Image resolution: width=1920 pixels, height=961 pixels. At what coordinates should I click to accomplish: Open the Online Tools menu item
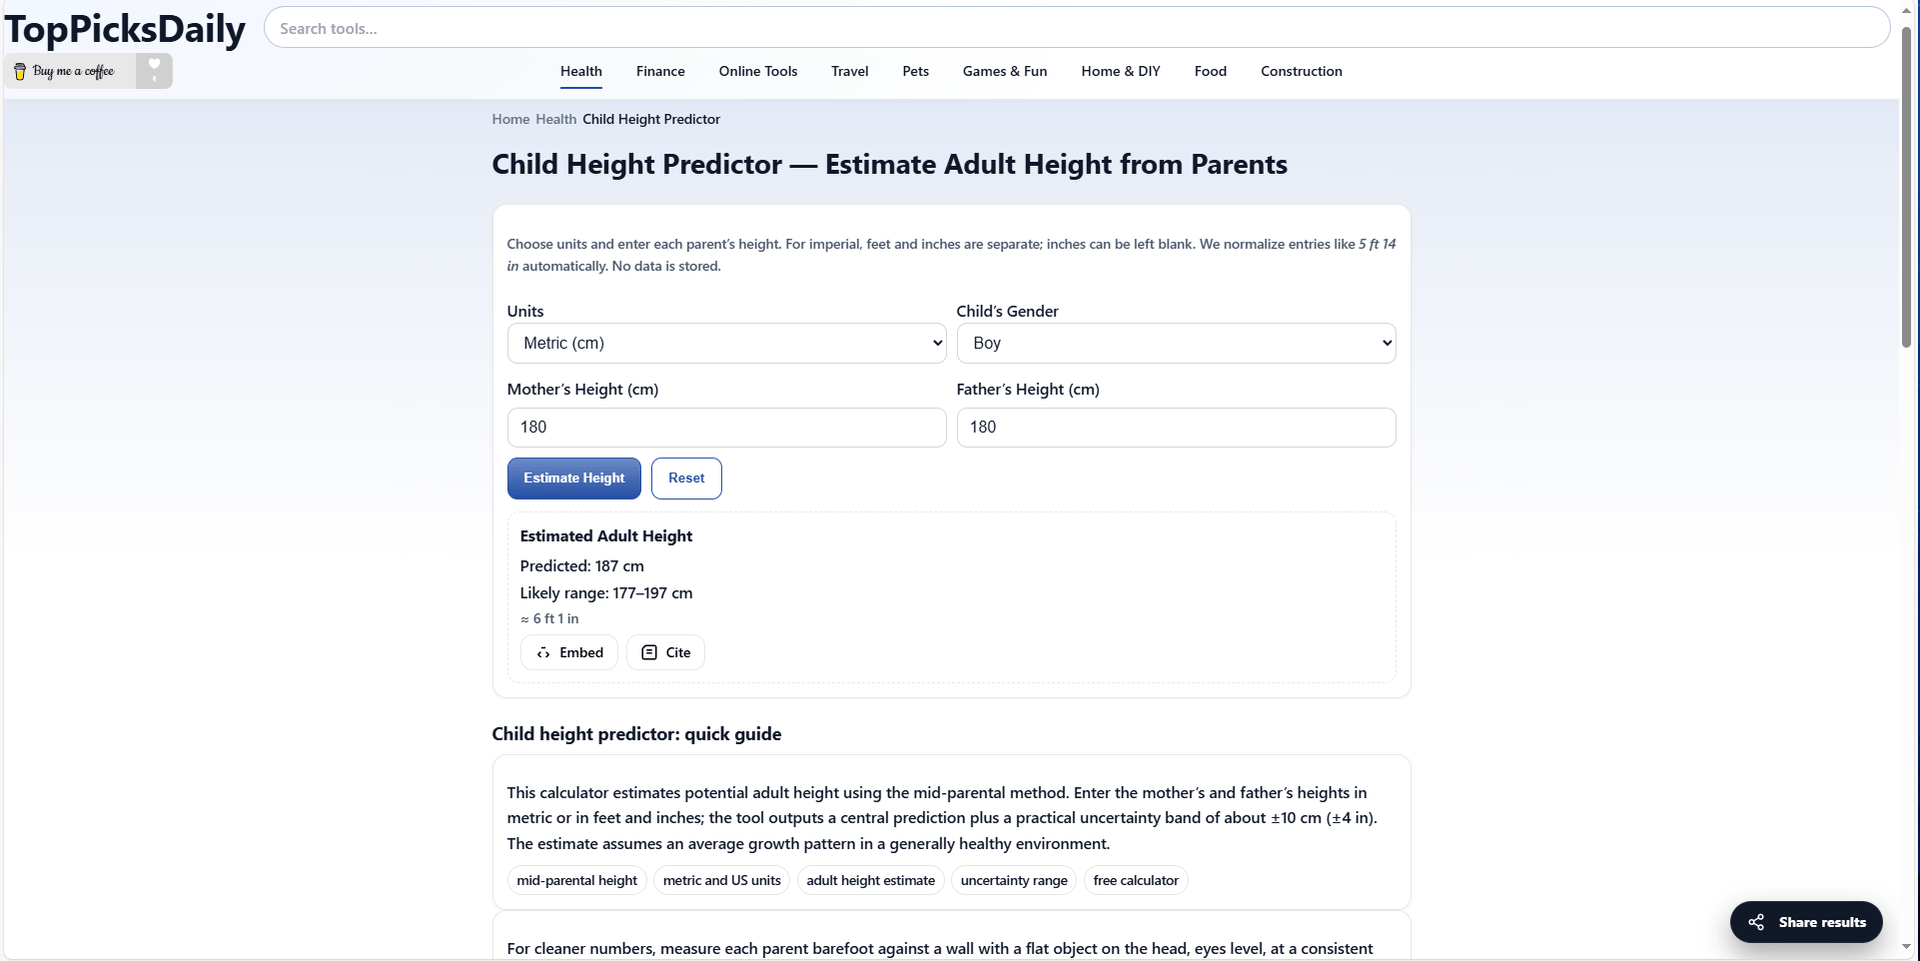(758, 71)
